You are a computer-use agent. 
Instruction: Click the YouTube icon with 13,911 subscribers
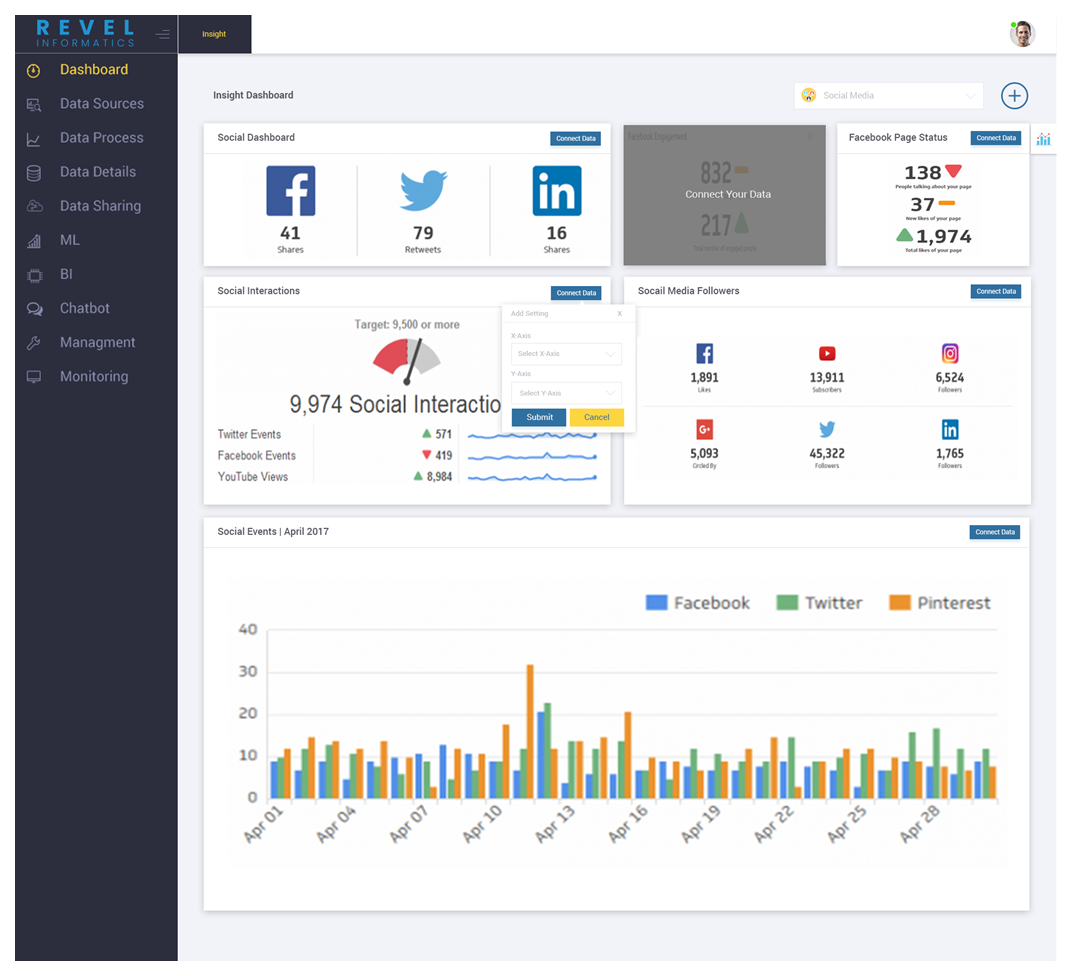tap(827, 353)
